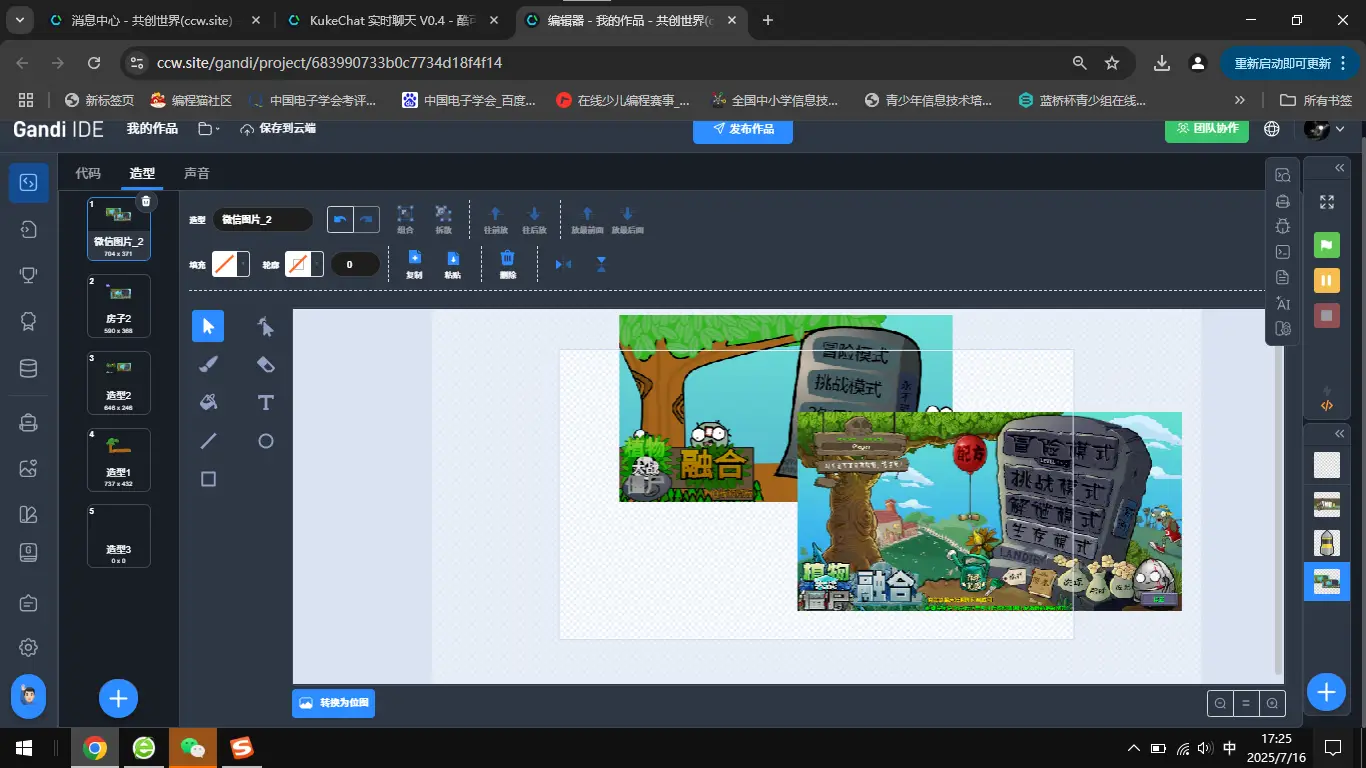Click the orange pause button

pos(1326,281)
